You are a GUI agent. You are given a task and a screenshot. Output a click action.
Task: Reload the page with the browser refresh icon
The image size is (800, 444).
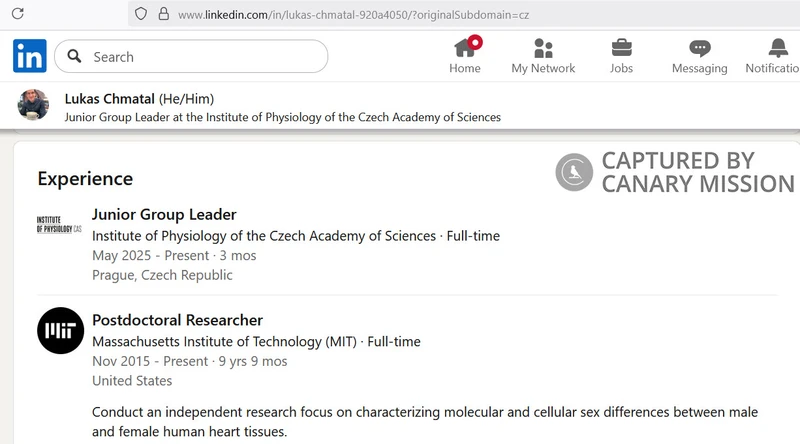click(18, 14)
